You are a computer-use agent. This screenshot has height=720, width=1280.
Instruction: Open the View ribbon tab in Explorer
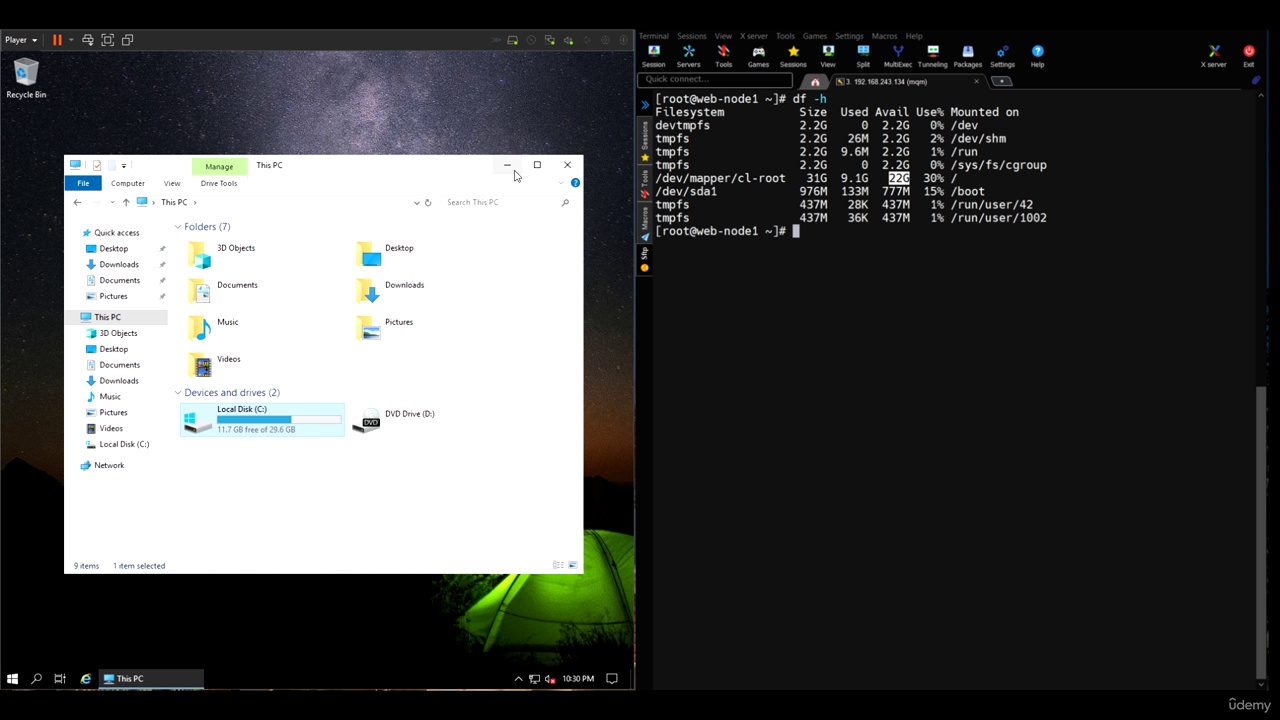click(x=172, y=183)
